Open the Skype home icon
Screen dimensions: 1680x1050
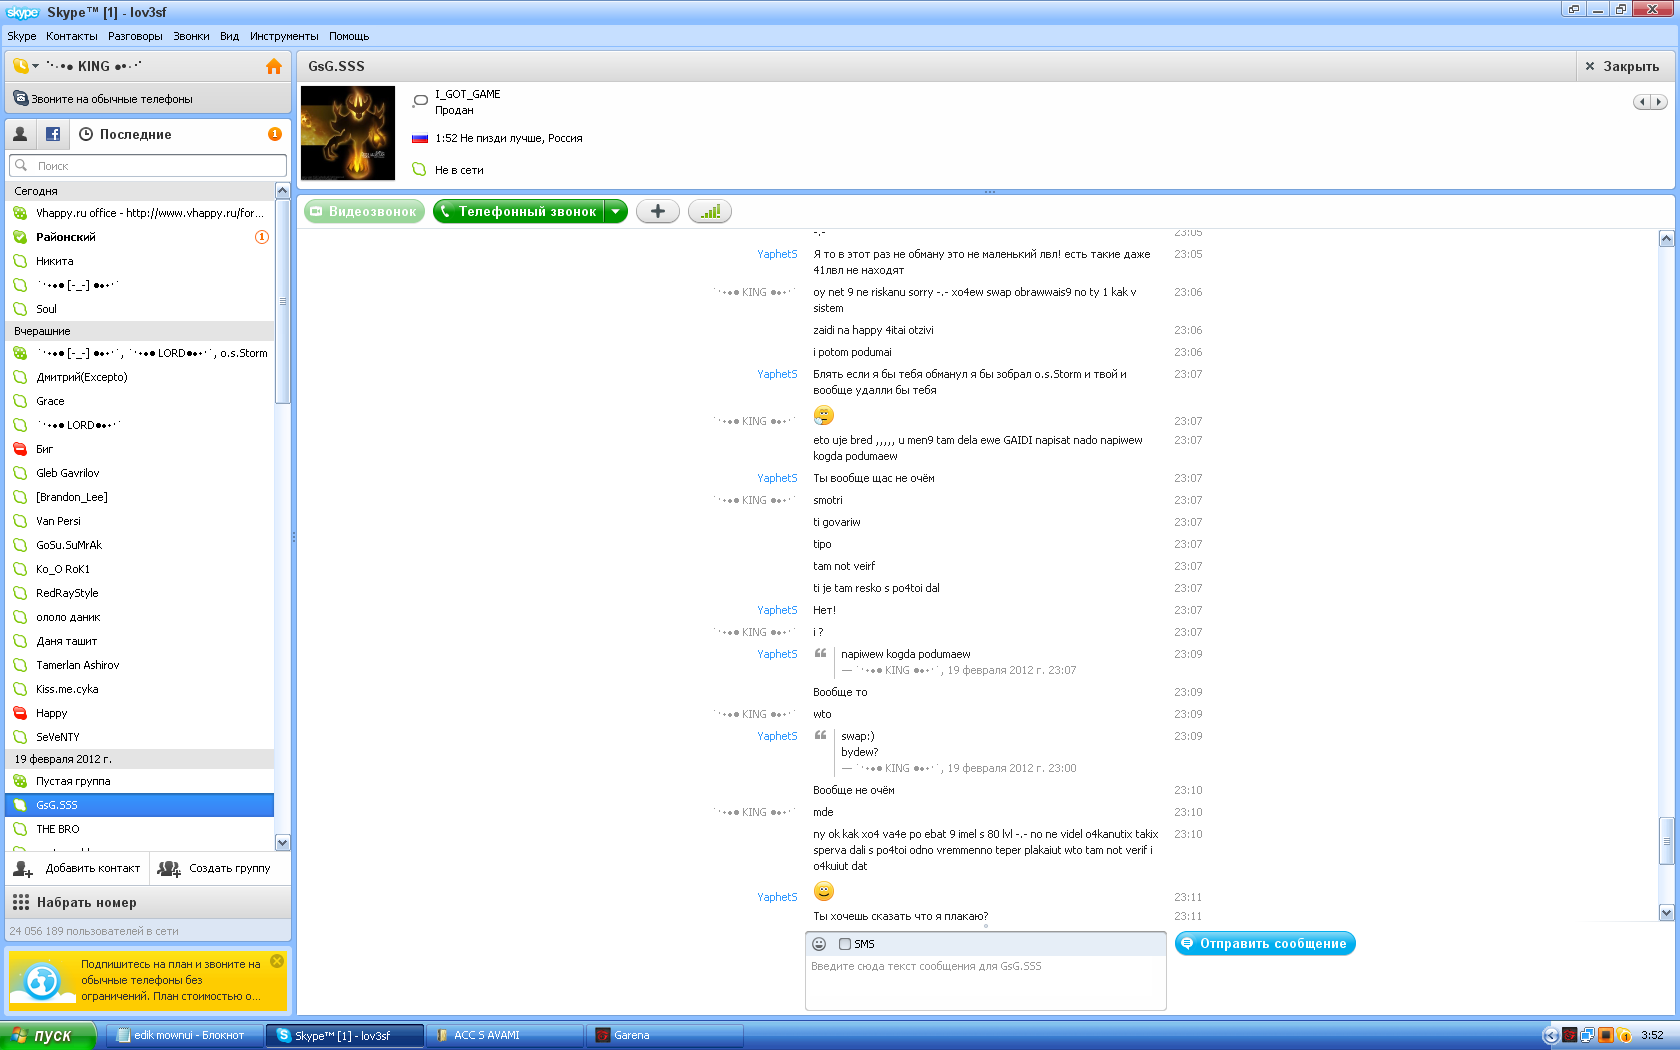coord(273,66)
